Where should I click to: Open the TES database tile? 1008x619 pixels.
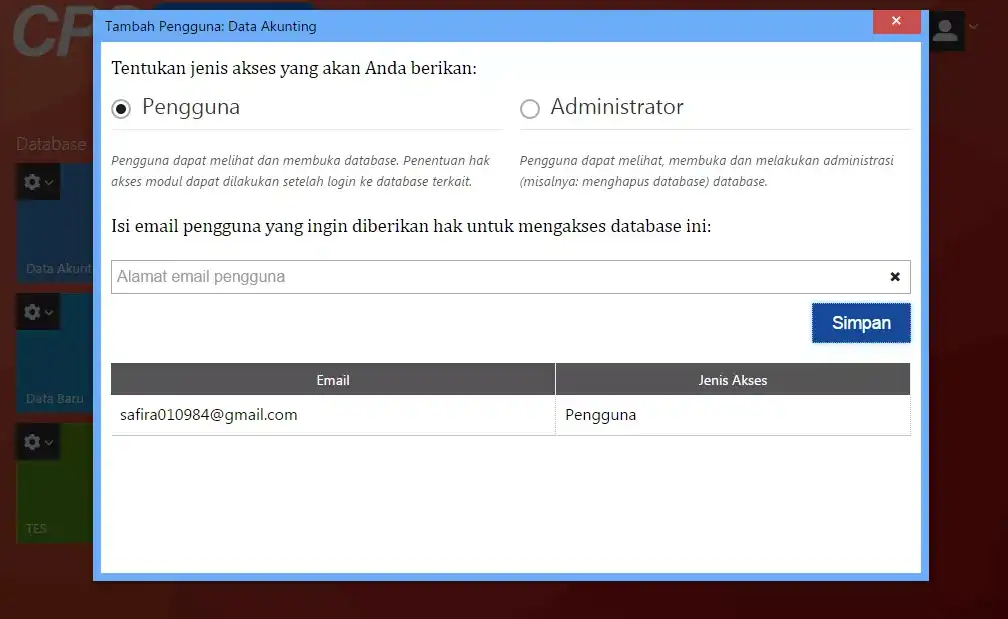54,483
